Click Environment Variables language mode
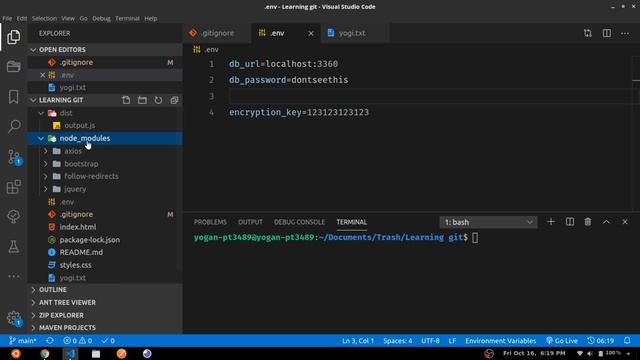Image resolution: width=640 pixels, height=360 pixels. click(x=500, y=340)
